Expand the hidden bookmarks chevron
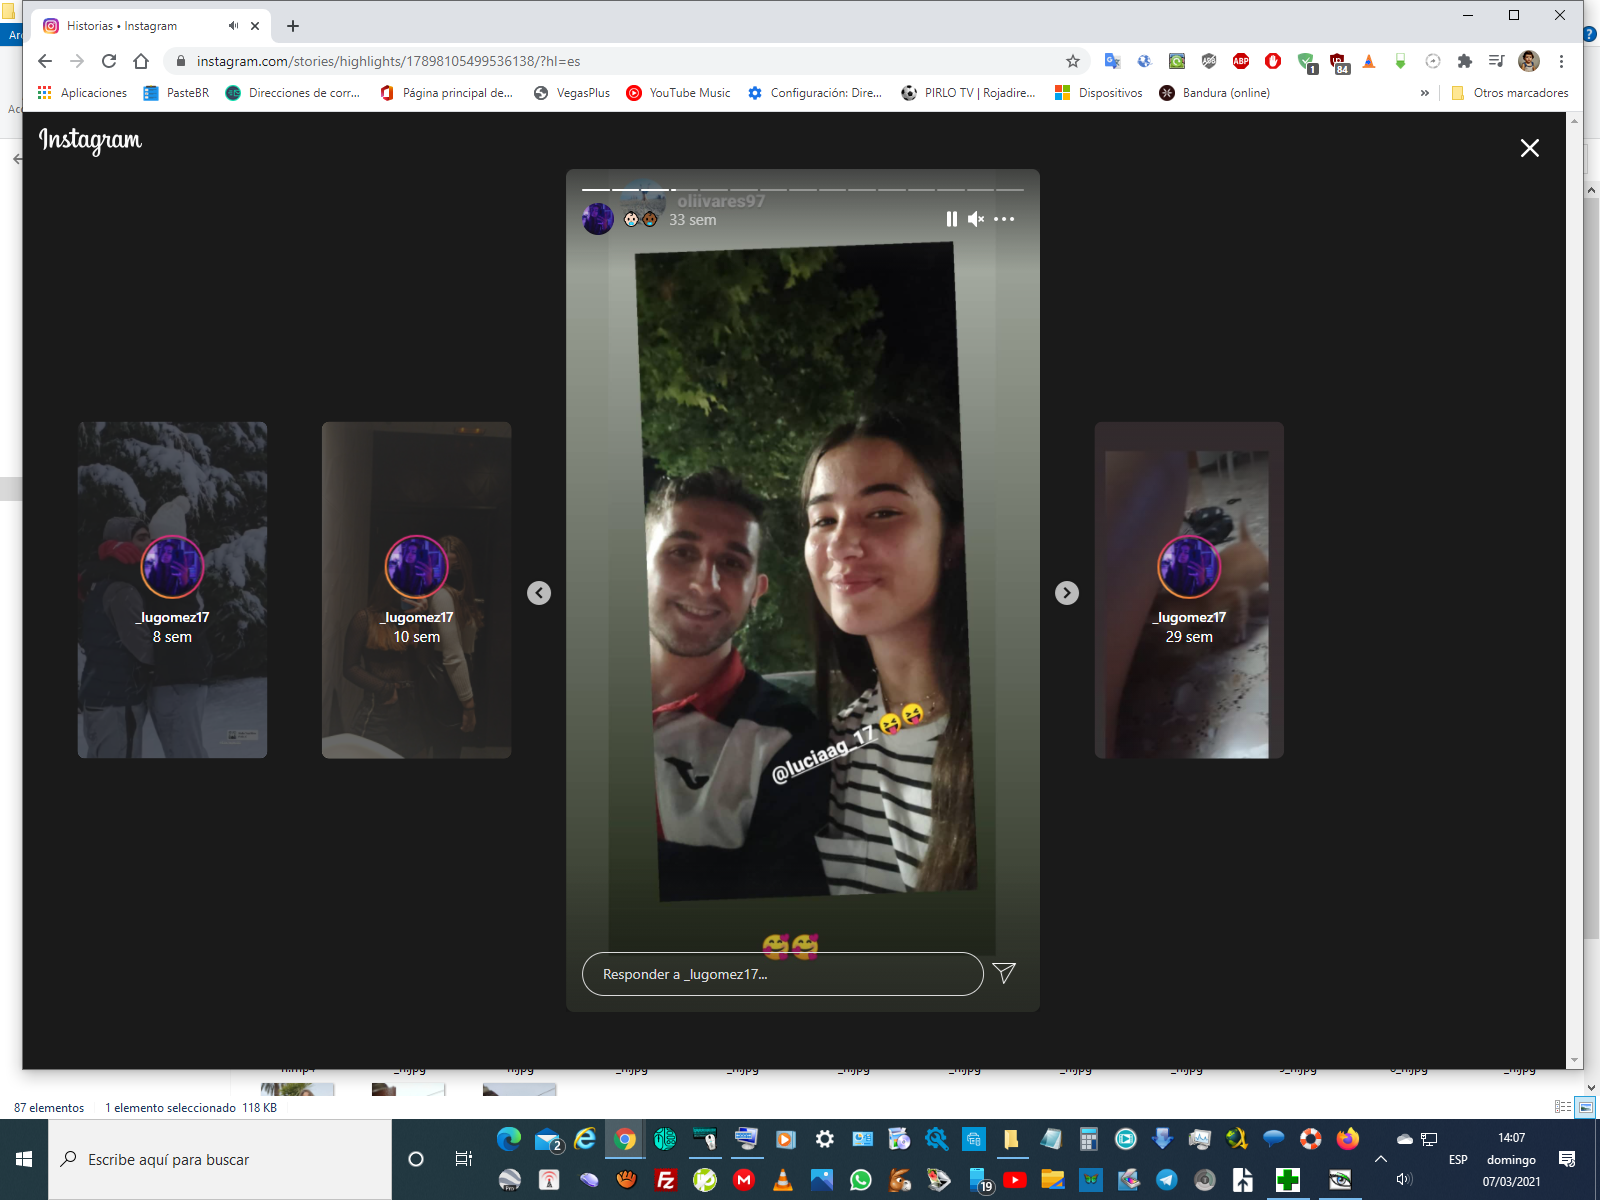The height and width of the screenshot is (1200, 1600). (x=1425, y=93)
